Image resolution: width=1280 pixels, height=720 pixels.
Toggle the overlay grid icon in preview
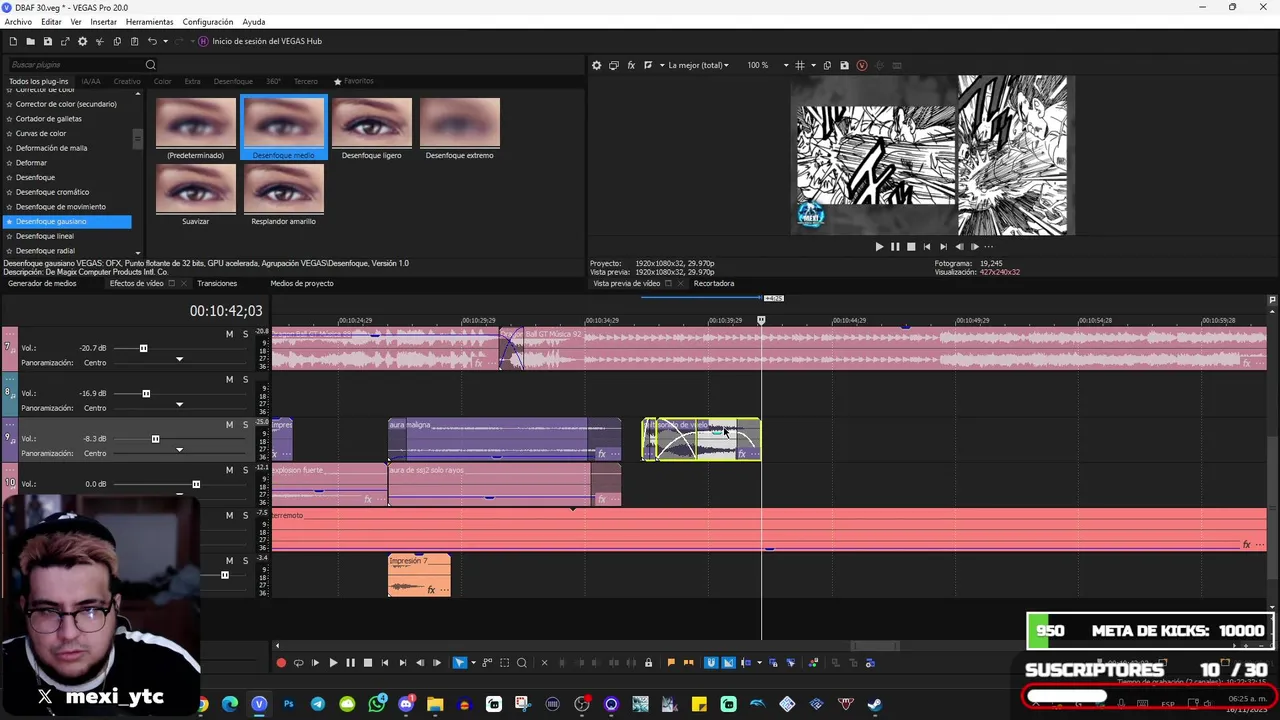pos(799,65)
